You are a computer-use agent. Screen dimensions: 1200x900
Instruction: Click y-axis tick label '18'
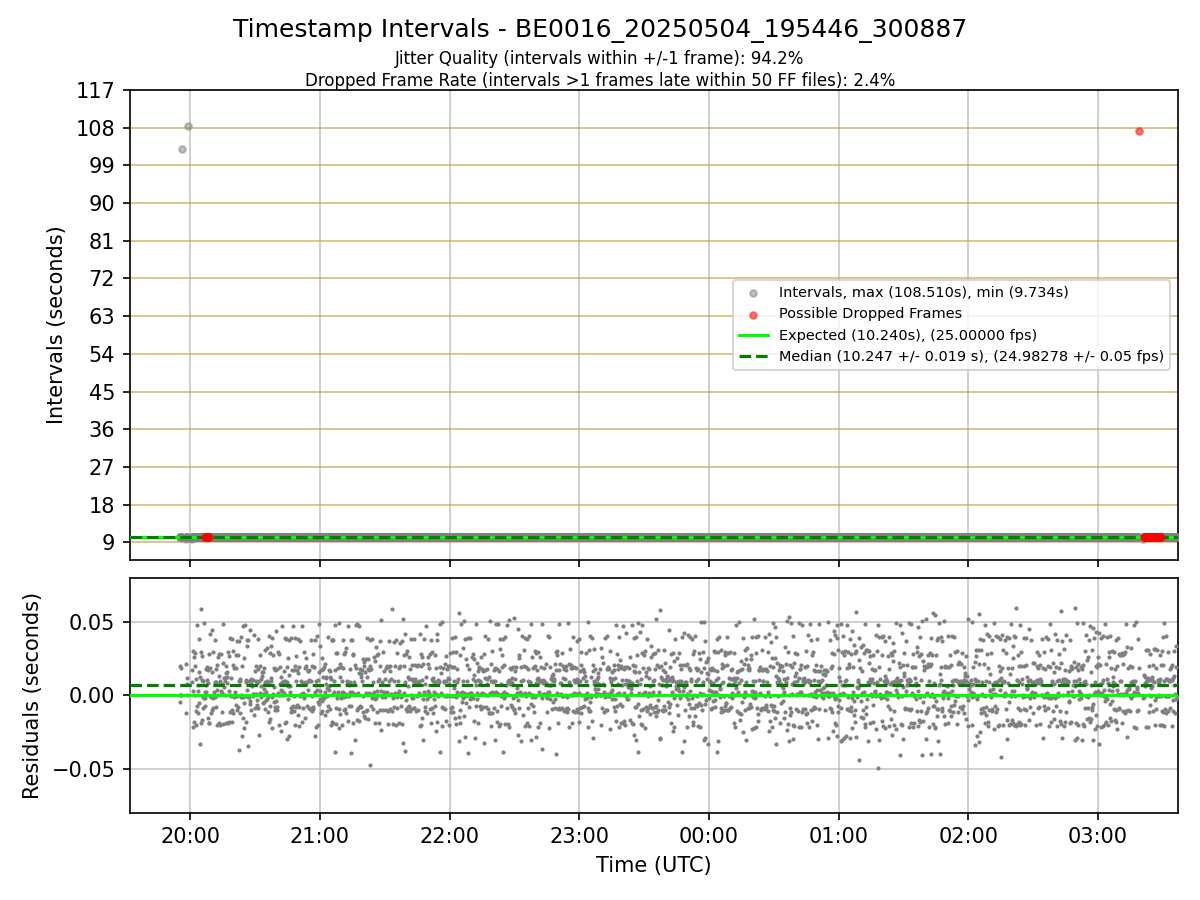[x=105, y=505]
